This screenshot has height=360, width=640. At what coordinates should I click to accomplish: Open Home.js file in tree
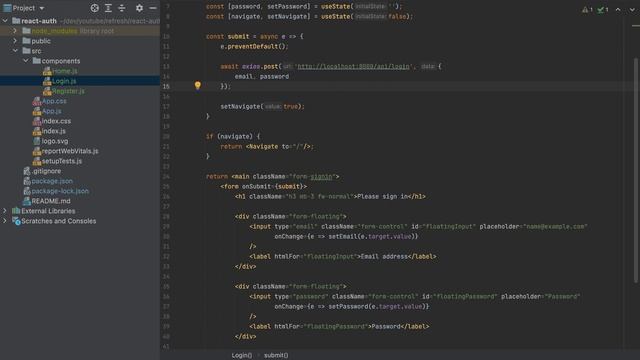64,71
